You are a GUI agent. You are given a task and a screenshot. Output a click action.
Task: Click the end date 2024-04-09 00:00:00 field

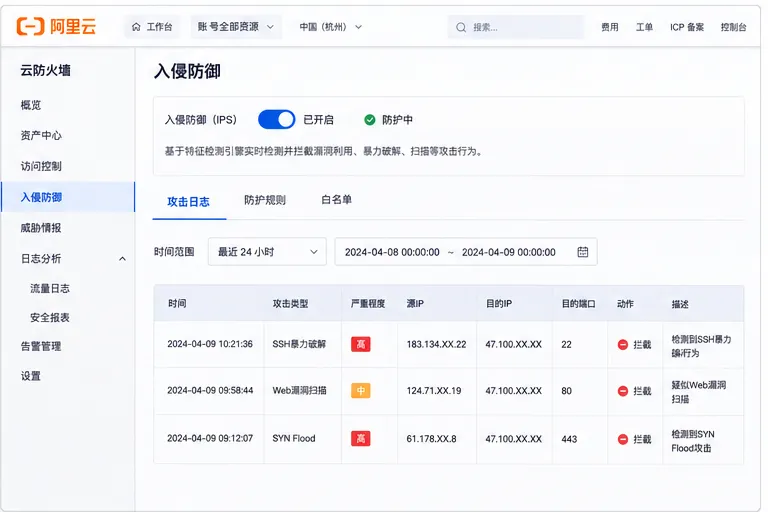tap(508, 252)
